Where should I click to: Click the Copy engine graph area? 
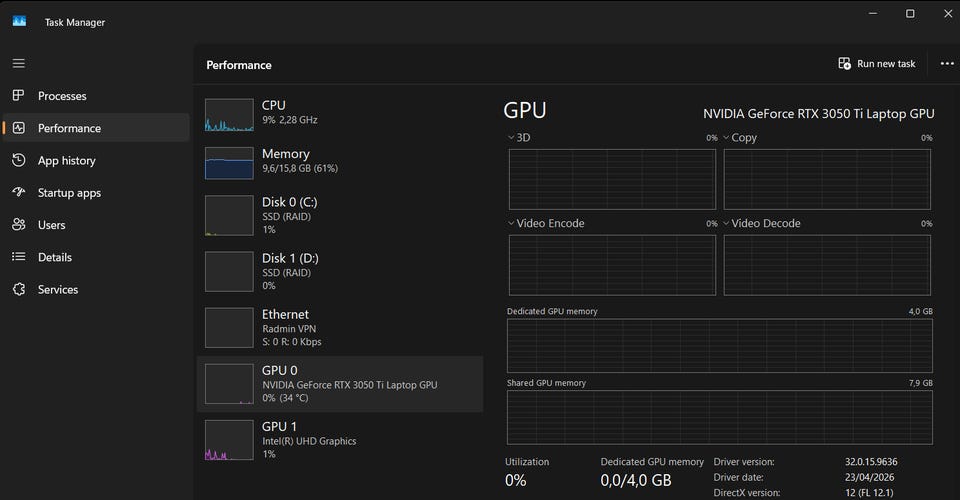[827, 179]
